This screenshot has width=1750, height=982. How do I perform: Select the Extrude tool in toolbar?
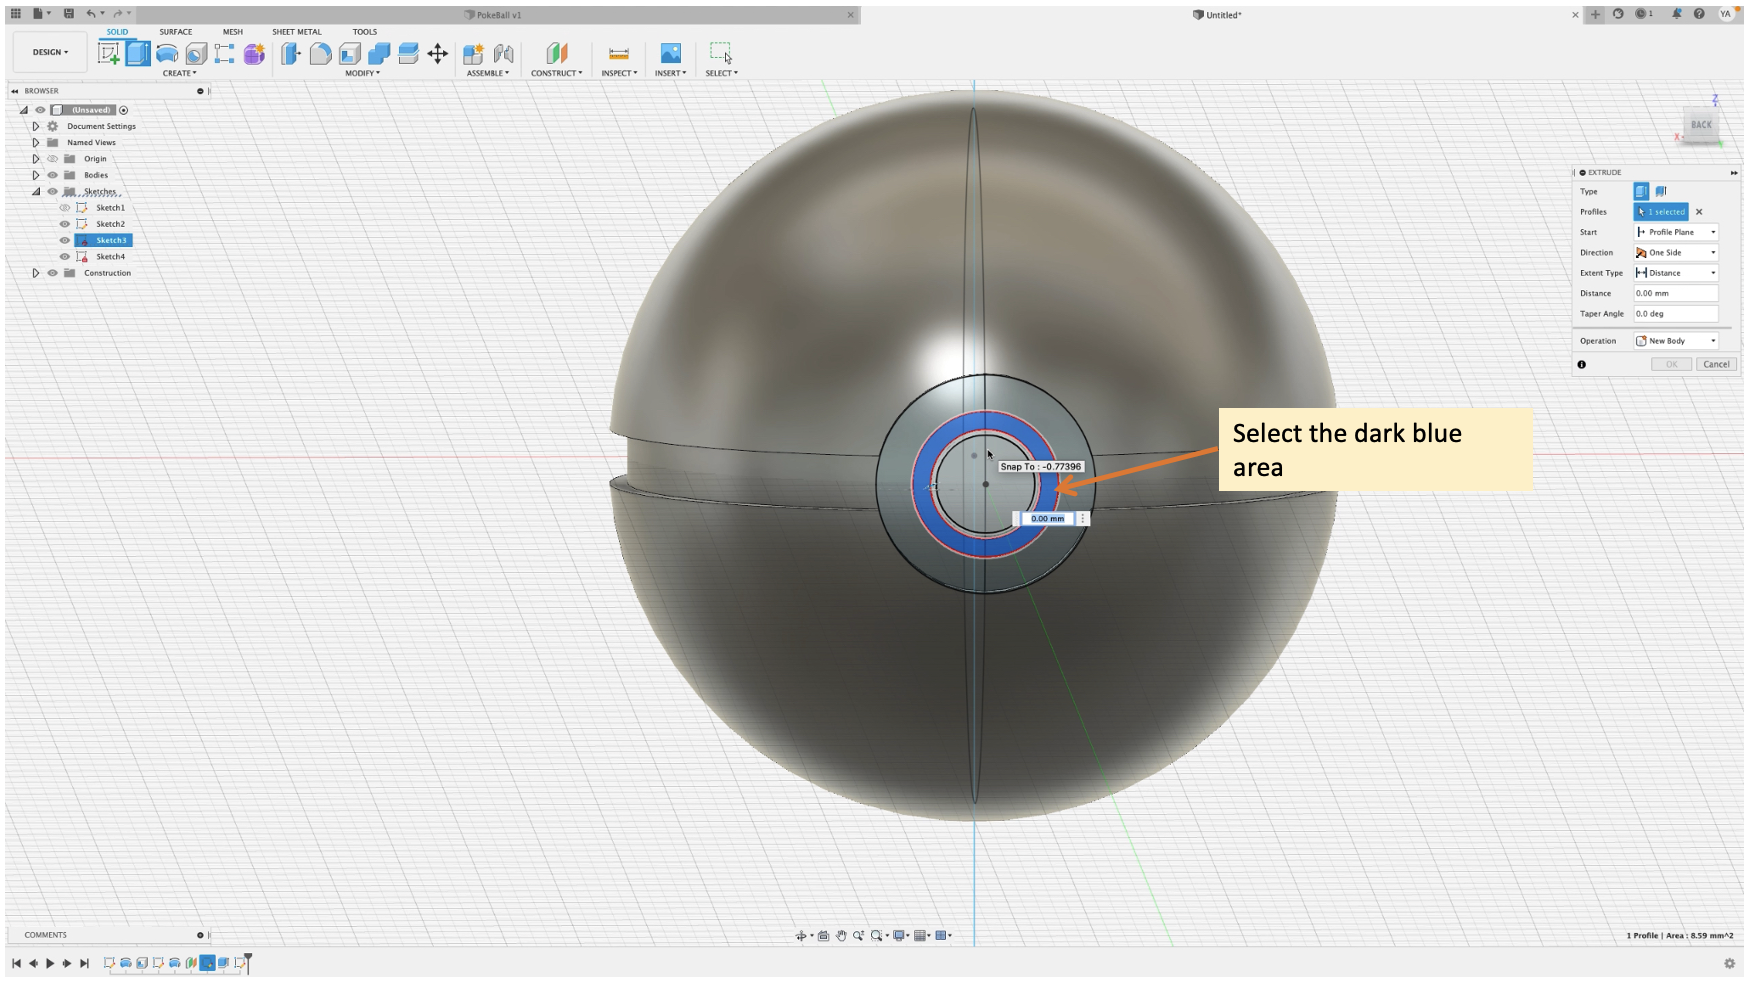(138, 53)
